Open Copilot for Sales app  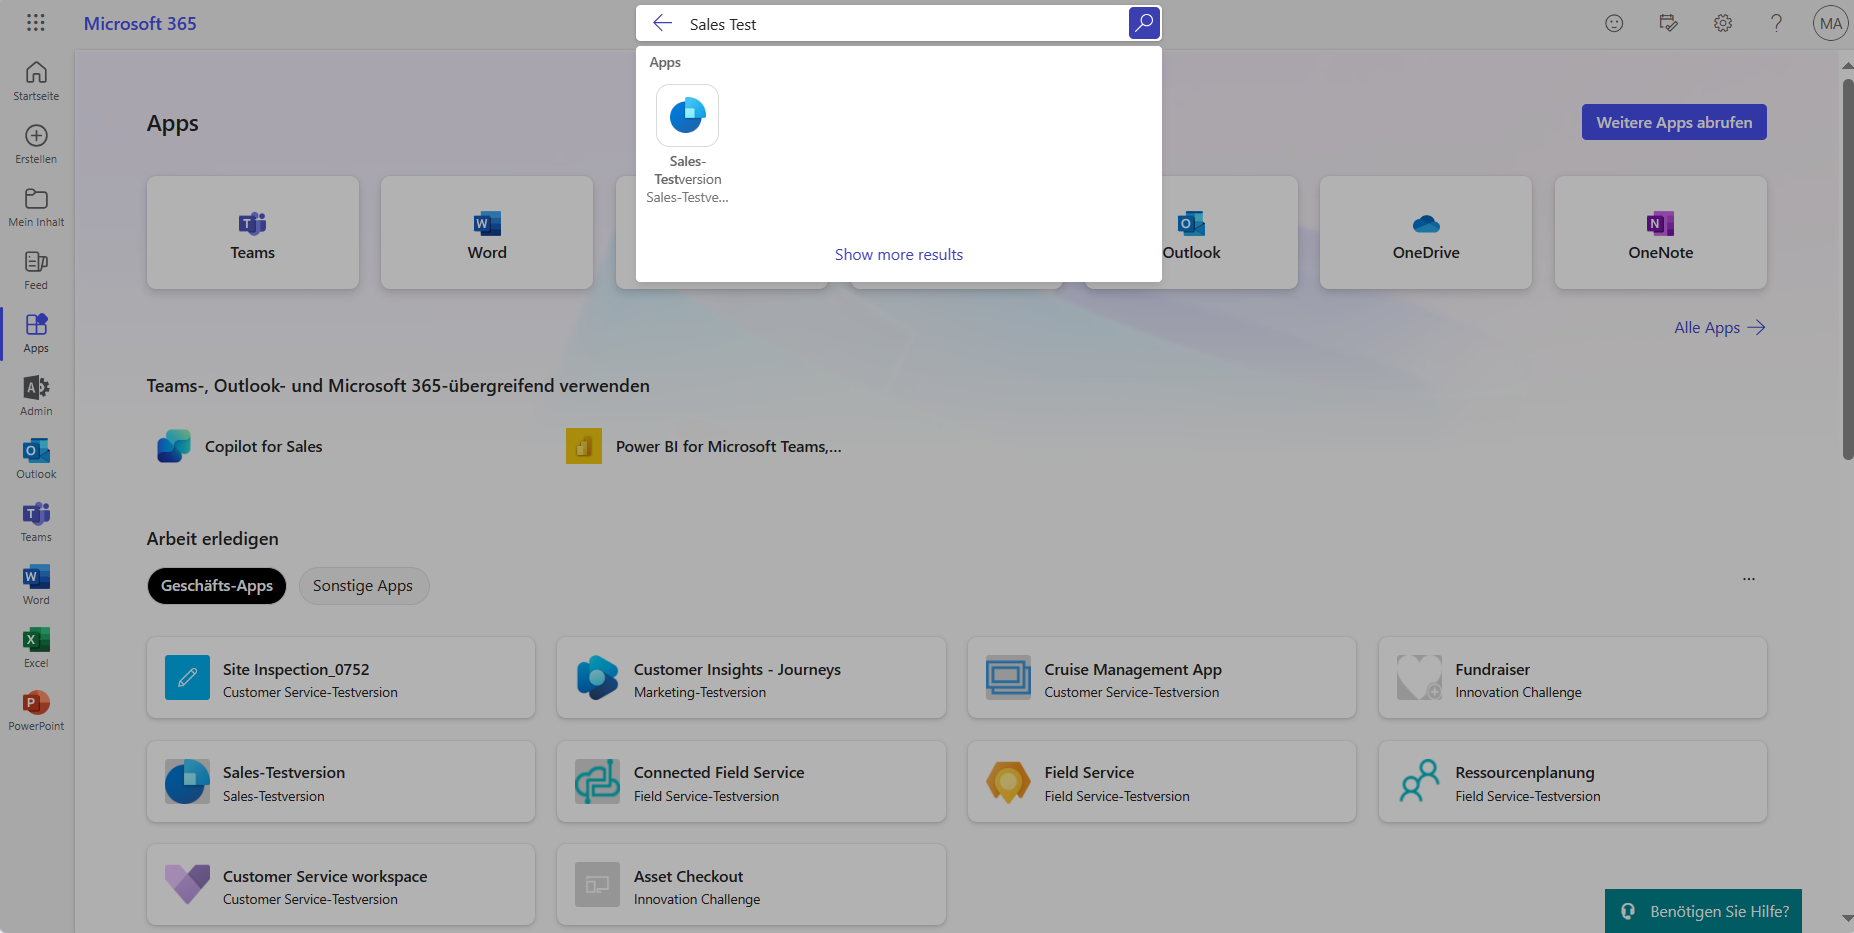(240, 446)
